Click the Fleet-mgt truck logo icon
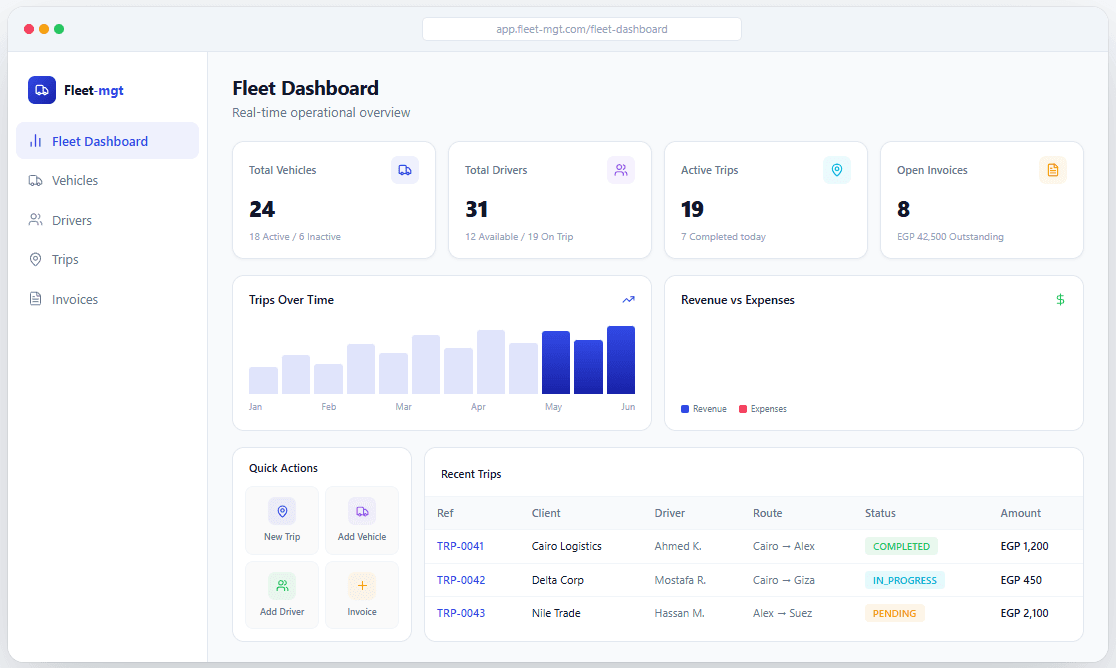Viewport: 1116px width, 668px height. tap(42, 90)
